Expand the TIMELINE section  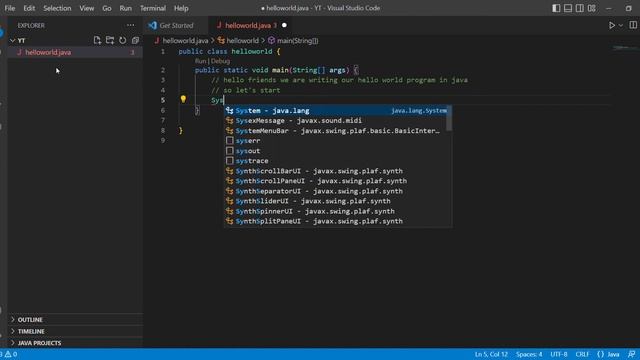coord(75,331)
